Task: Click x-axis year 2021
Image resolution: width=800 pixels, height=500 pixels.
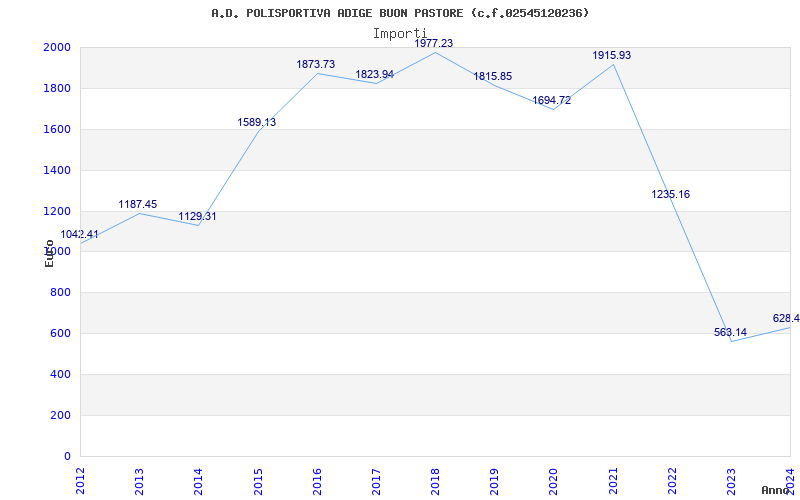Action: 613,481
